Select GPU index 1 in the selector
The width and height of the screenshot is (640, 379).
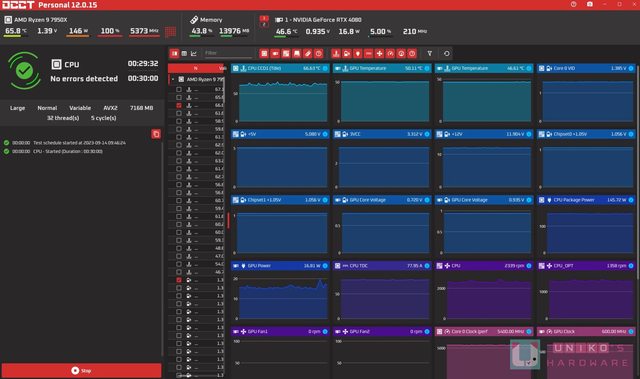(264, 18)
